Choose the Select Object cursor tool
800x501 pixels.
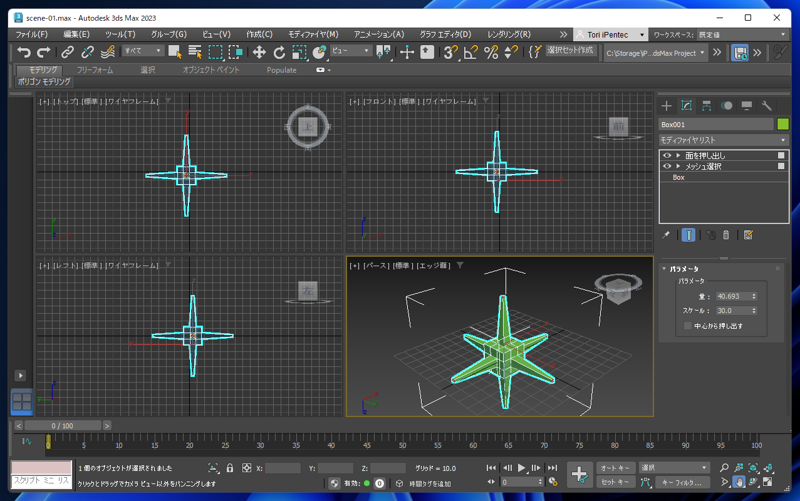click(x=175, y=52)
